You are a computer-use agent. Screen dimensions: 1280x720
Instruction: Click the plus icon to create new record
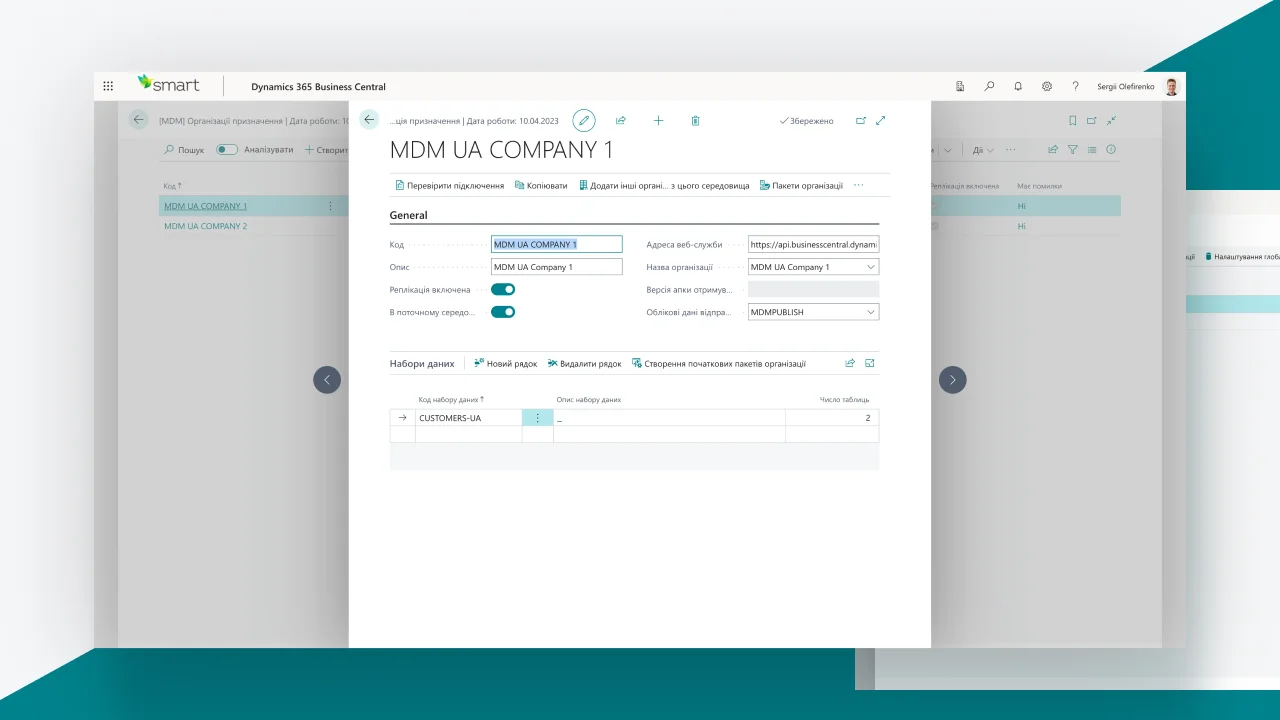coord(658,120)
